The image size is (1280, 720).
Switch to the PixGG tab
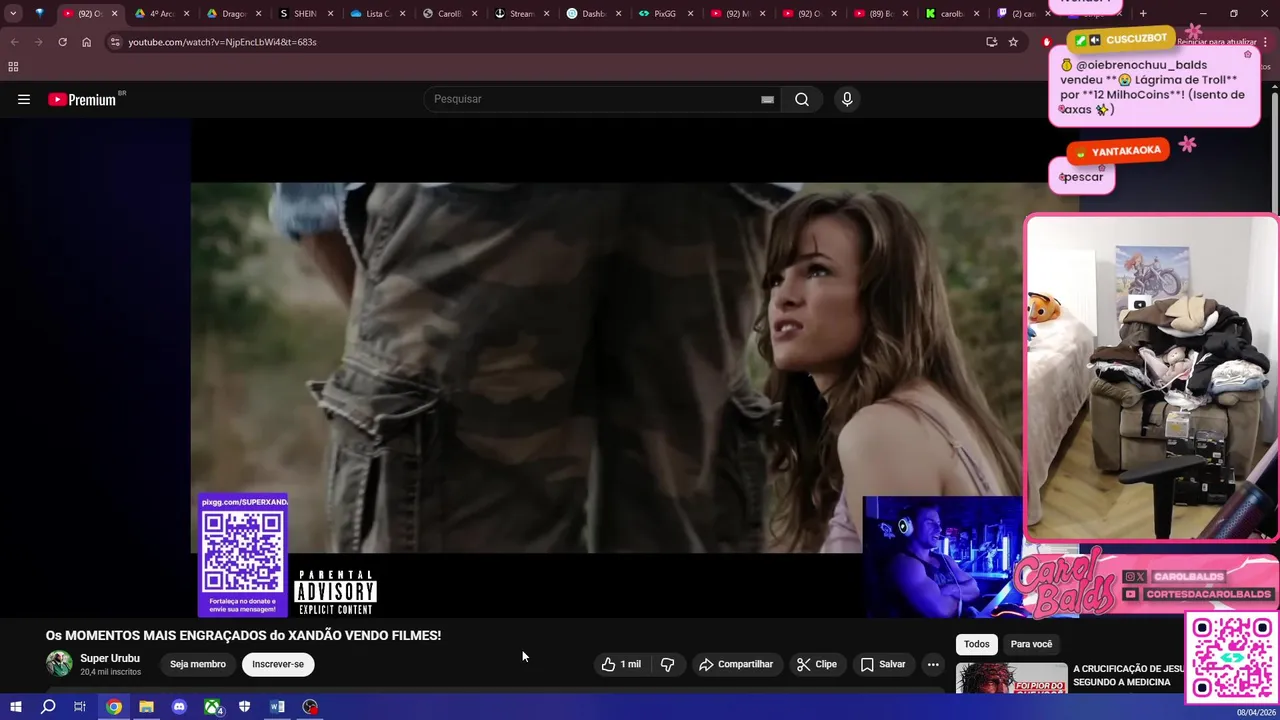[x=666, y=14]
